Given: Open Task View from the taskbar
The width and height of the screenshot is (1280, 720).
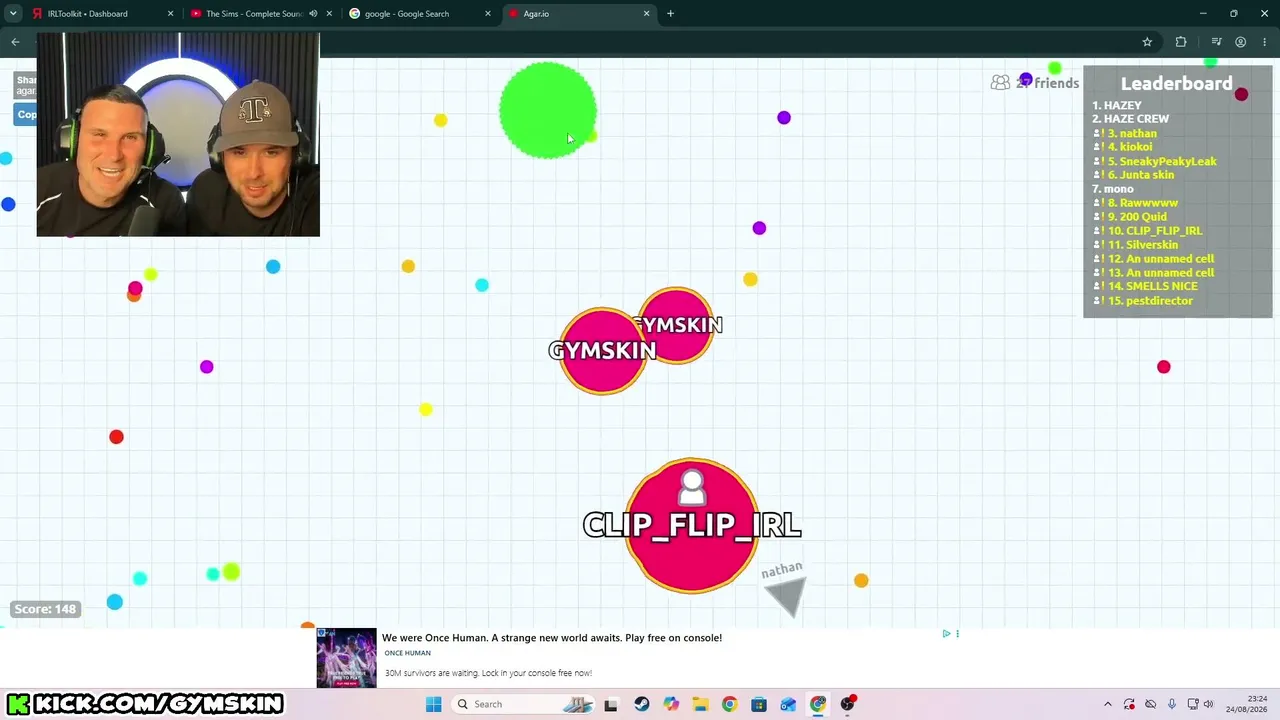Looking at the screenshot, I should click(x=611, y=704).
